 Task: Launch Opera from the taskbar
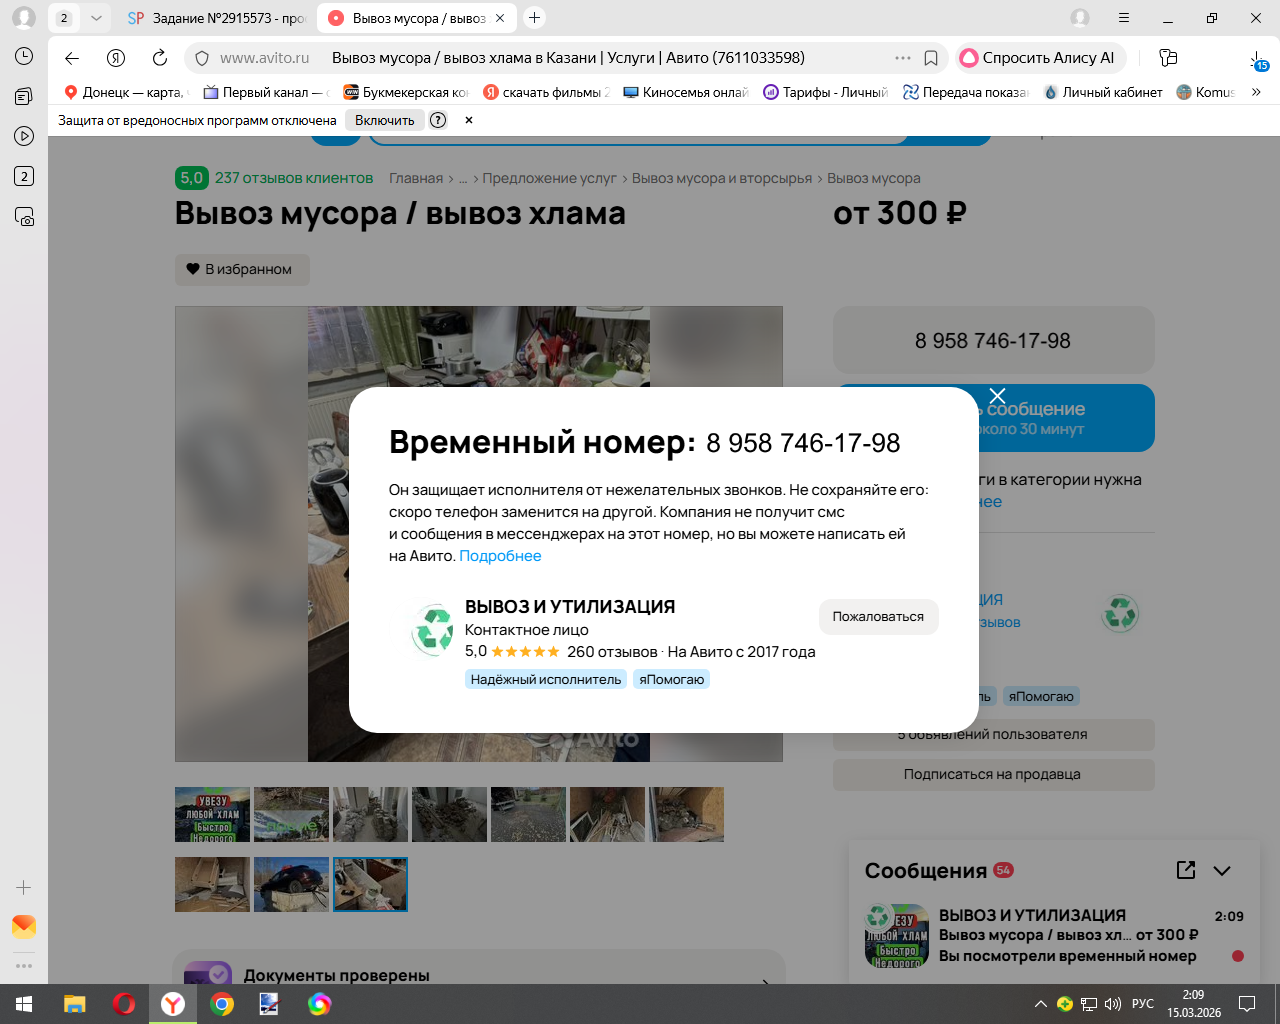(124, 1004)
